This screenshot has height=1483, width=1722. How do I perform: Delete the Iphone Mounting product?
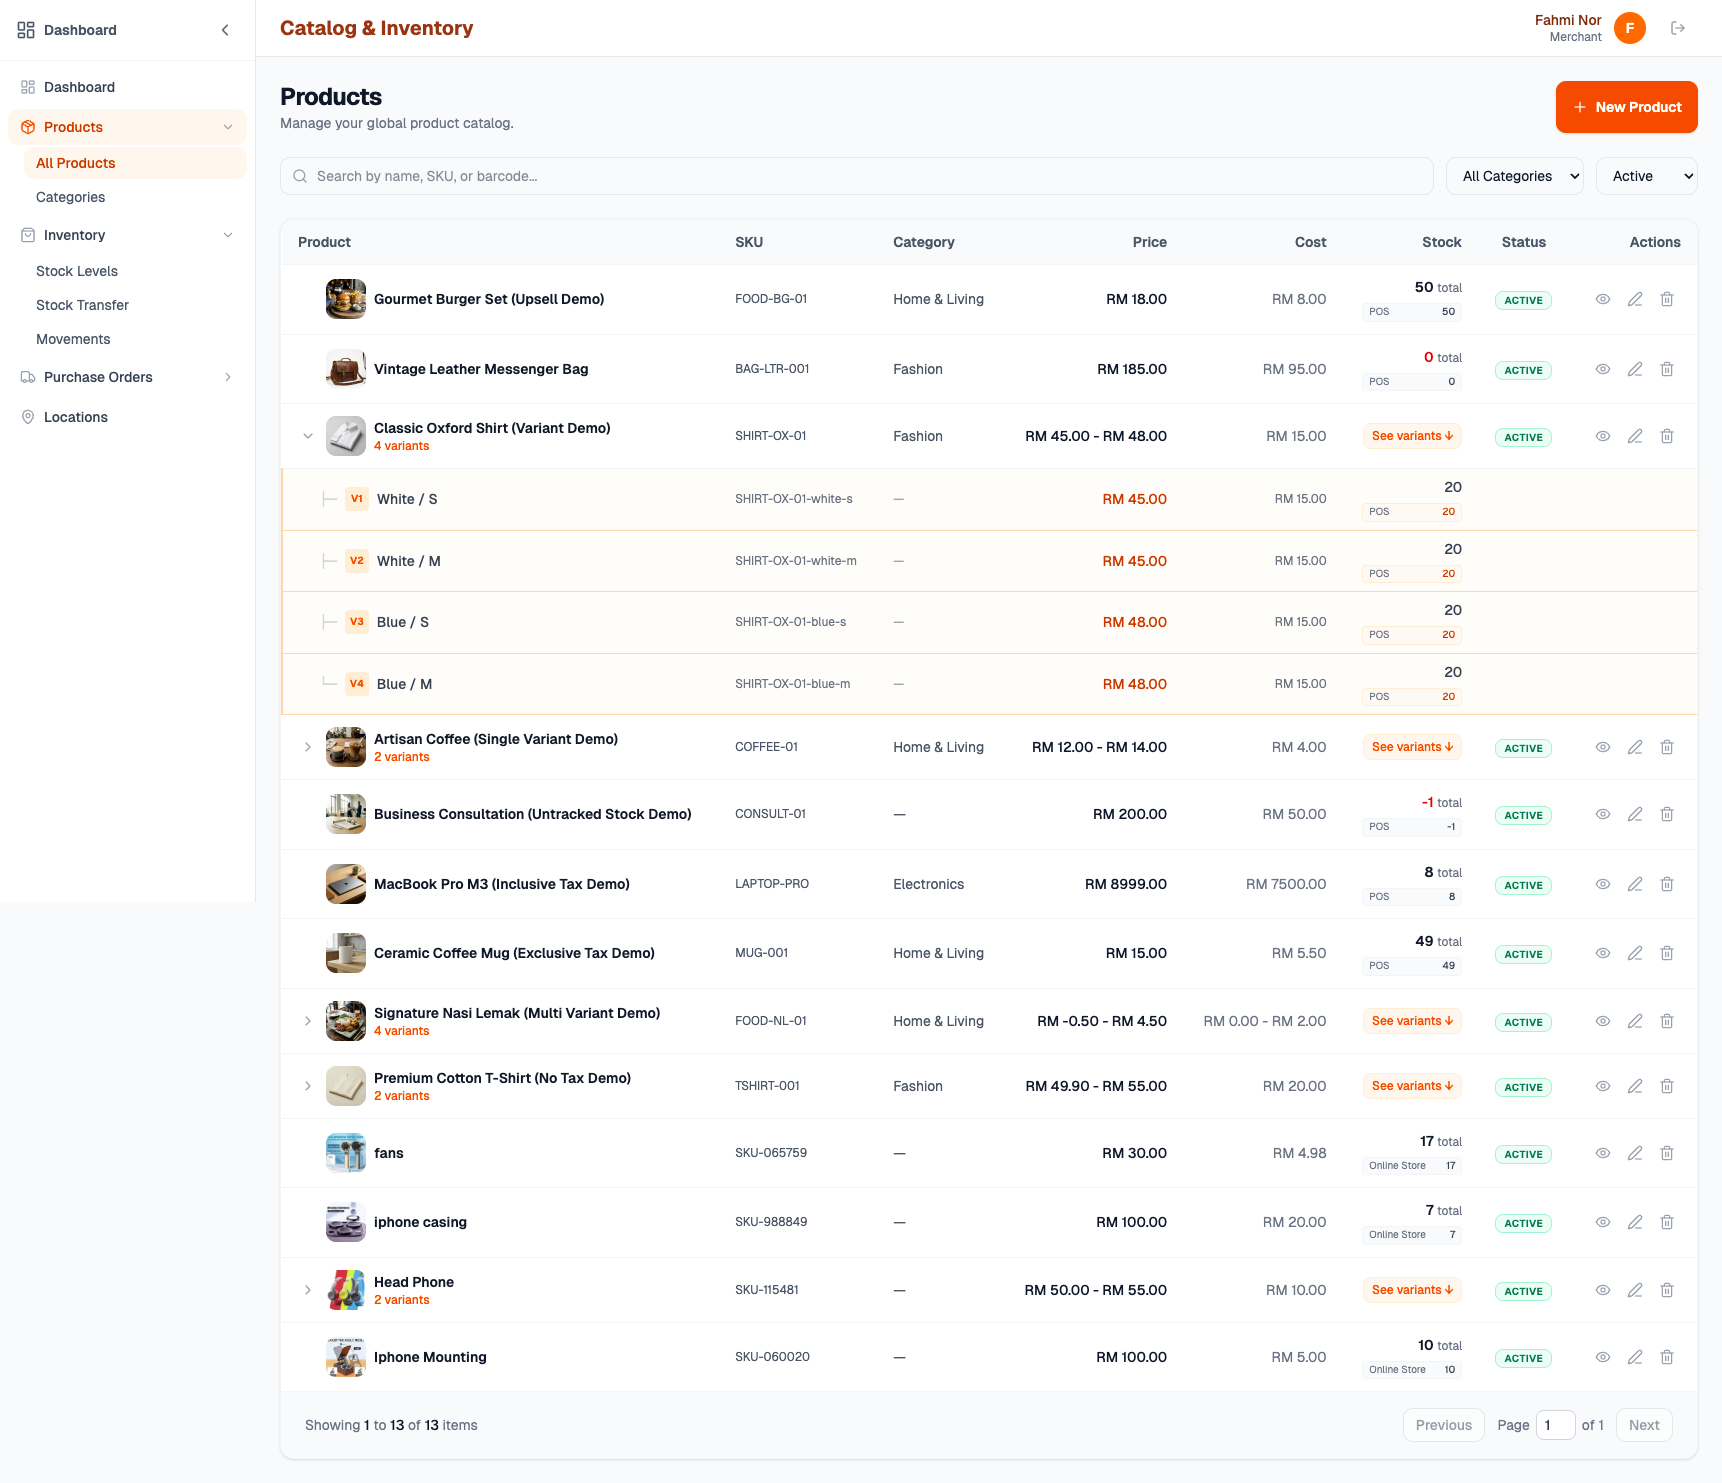point(1667,1357)
